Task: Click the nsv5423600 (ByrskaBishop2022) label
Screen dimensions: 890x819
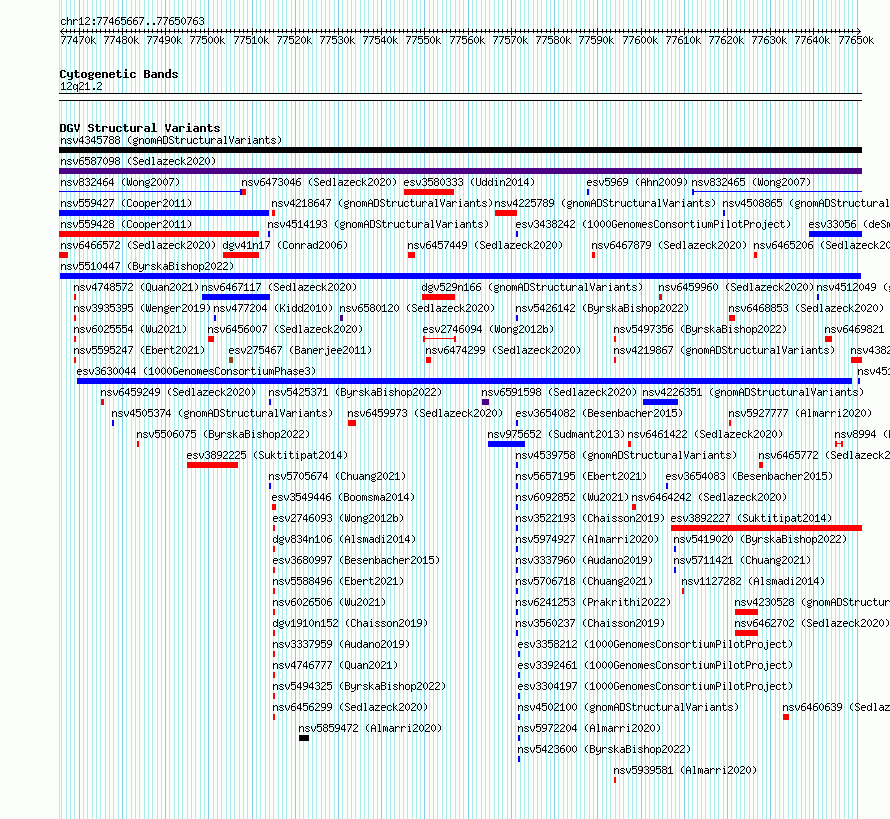Action: [x=604, y=749]
